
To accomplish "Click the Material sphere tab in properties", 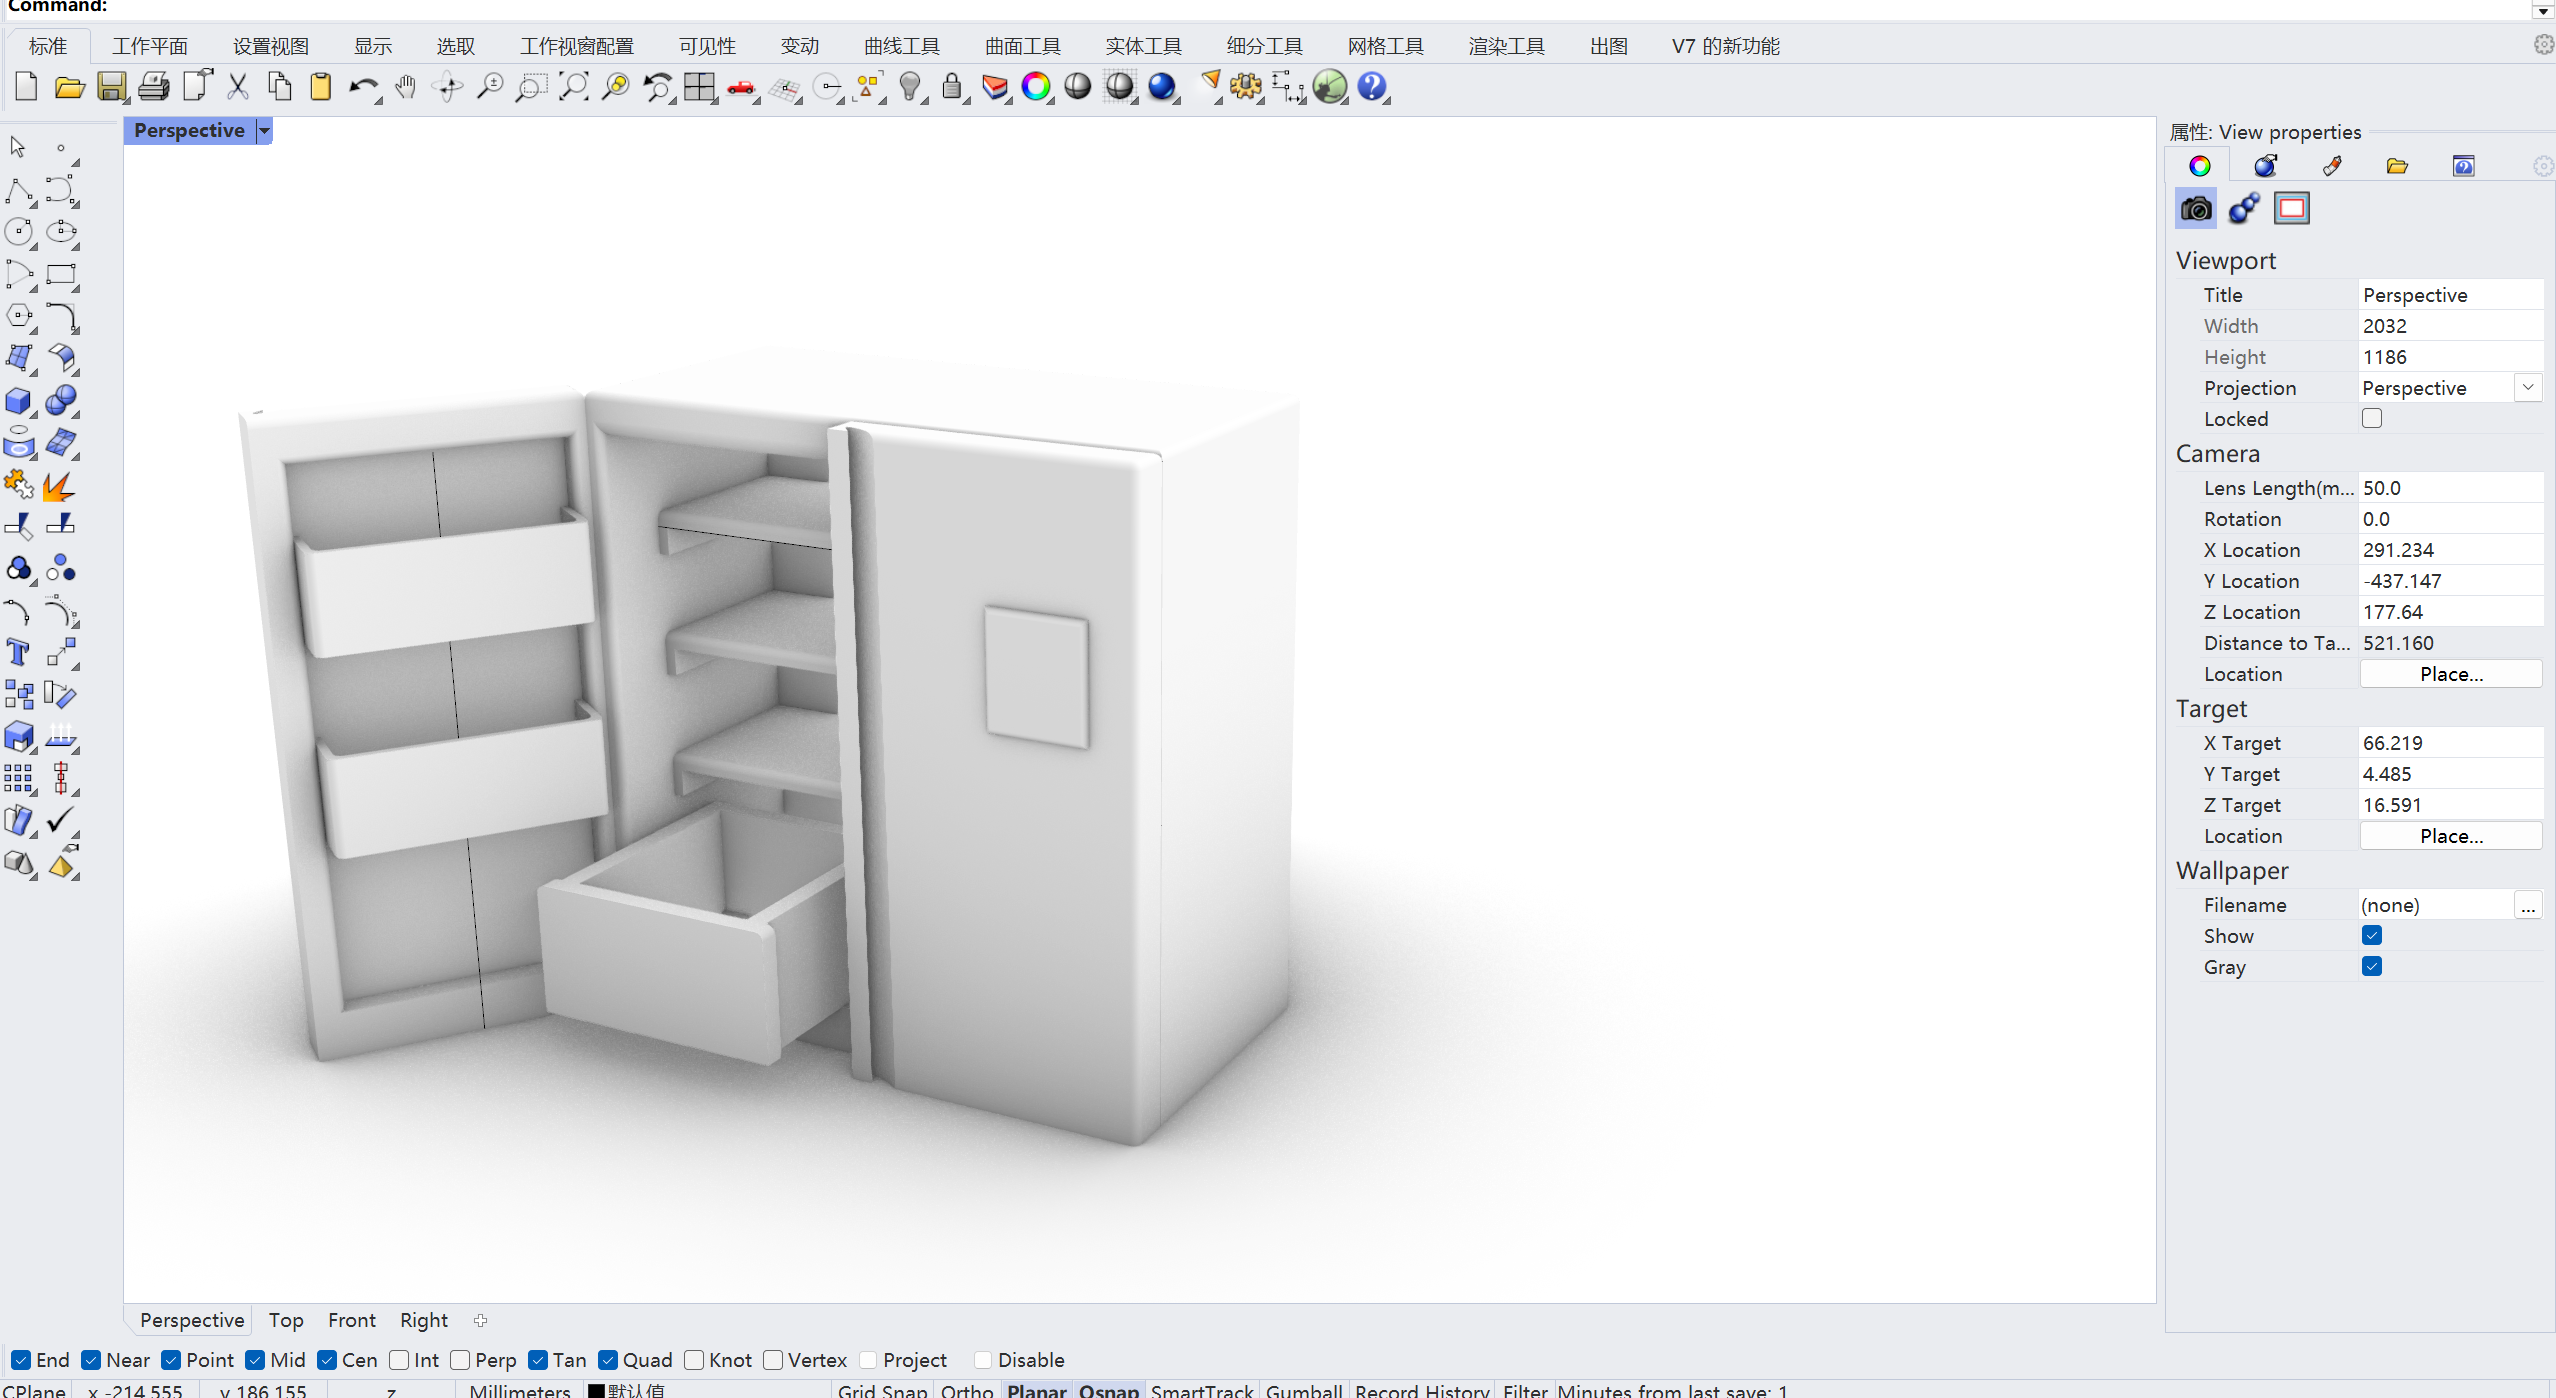I will click(2264, 166).
